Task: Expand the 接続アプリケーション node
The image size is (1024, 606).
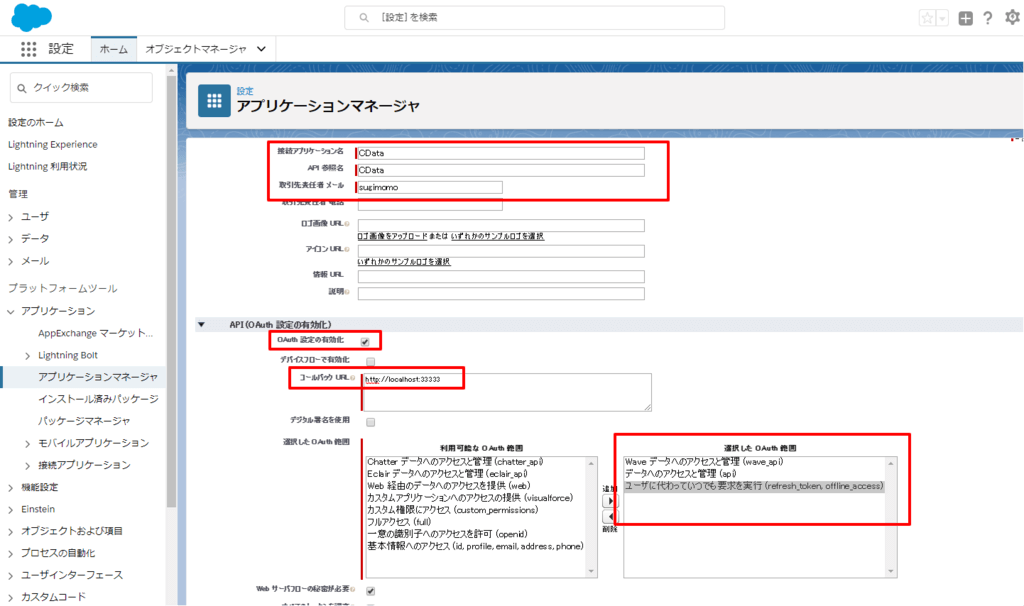Action: click(27, 466)
